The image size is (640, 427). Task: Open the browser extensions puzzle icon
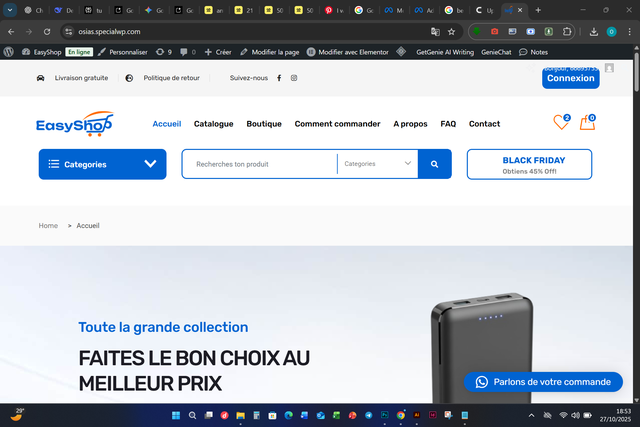(567, 32)
